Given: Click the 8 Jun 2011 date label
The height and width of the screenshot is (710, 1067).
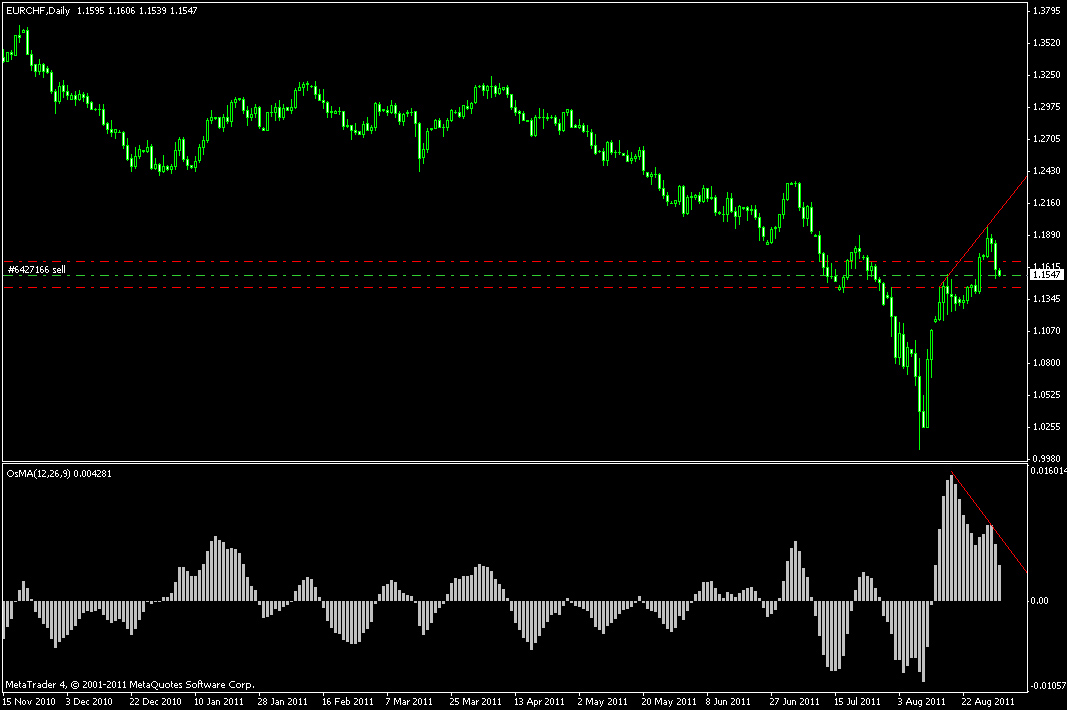Looking at the screenshot, I should tap(728, 701).
